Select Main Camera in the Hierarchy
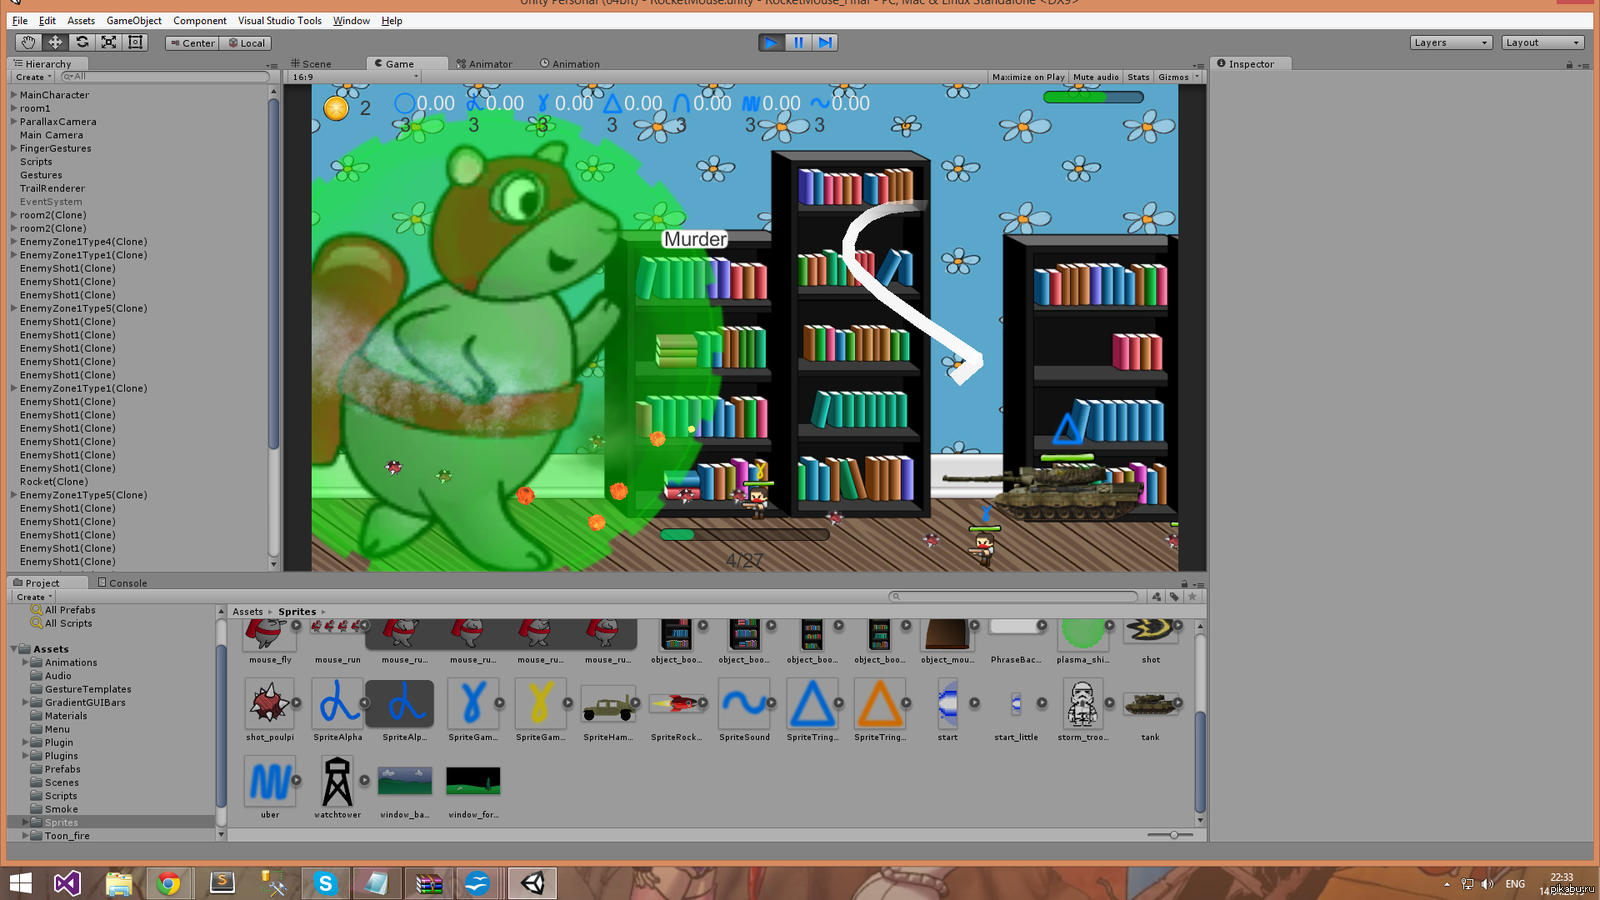Screen dimensions: 1600x900 (51, 135)
